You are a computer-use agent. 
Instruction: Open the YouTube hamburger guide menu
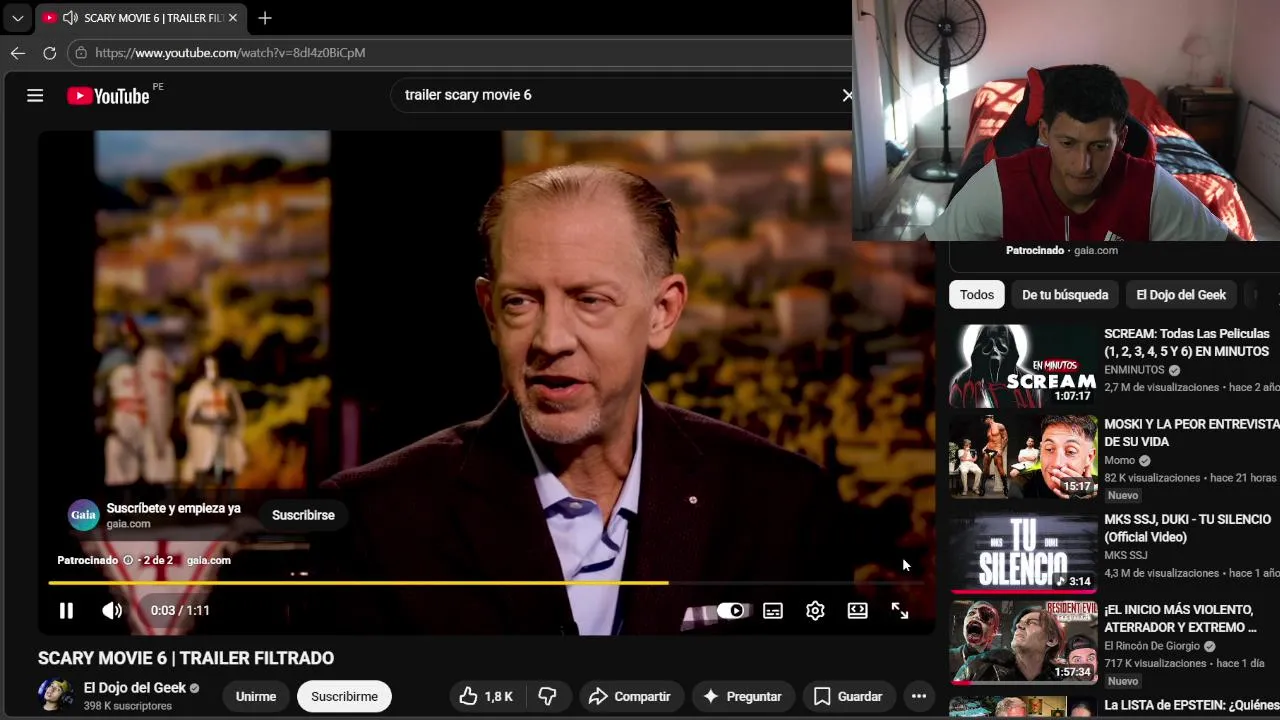pyautogui.click(x=35, y=95)
